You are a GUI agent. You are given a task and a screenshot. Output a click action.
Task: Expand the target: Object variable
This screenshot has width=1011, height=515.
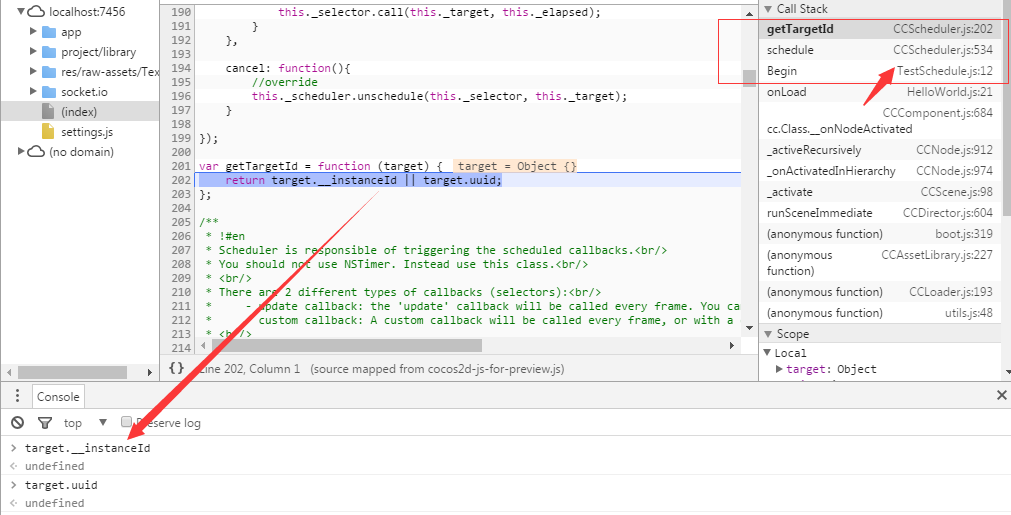tap(779, 369)
